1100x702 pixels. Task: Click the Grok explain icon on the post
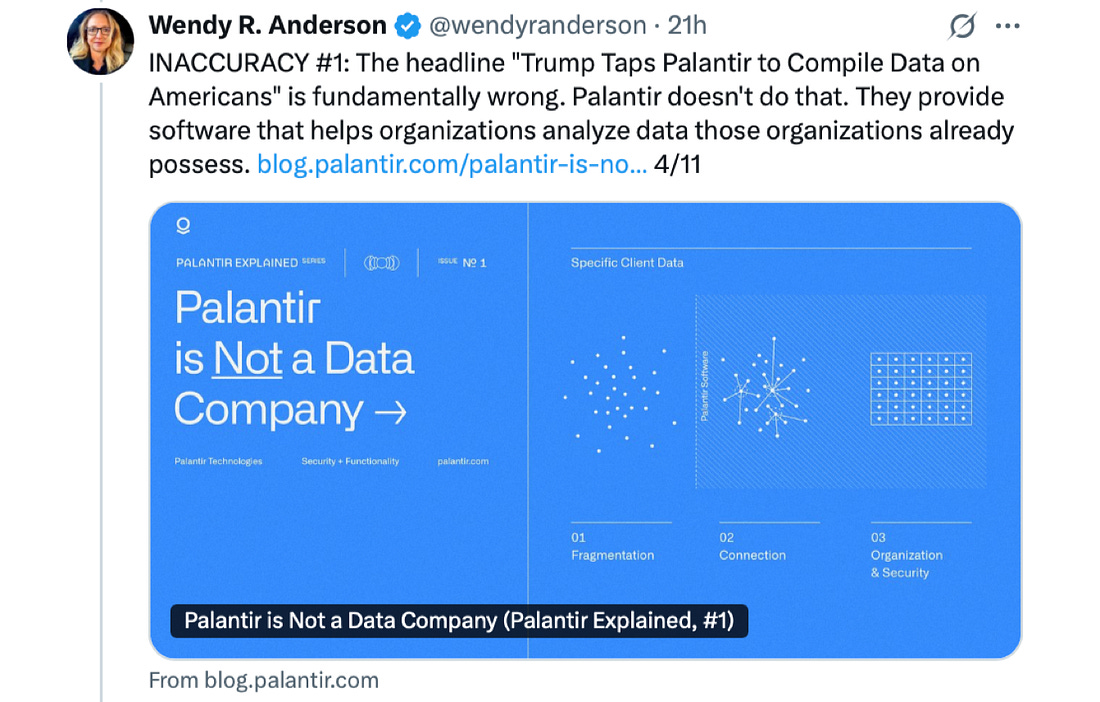963,26
